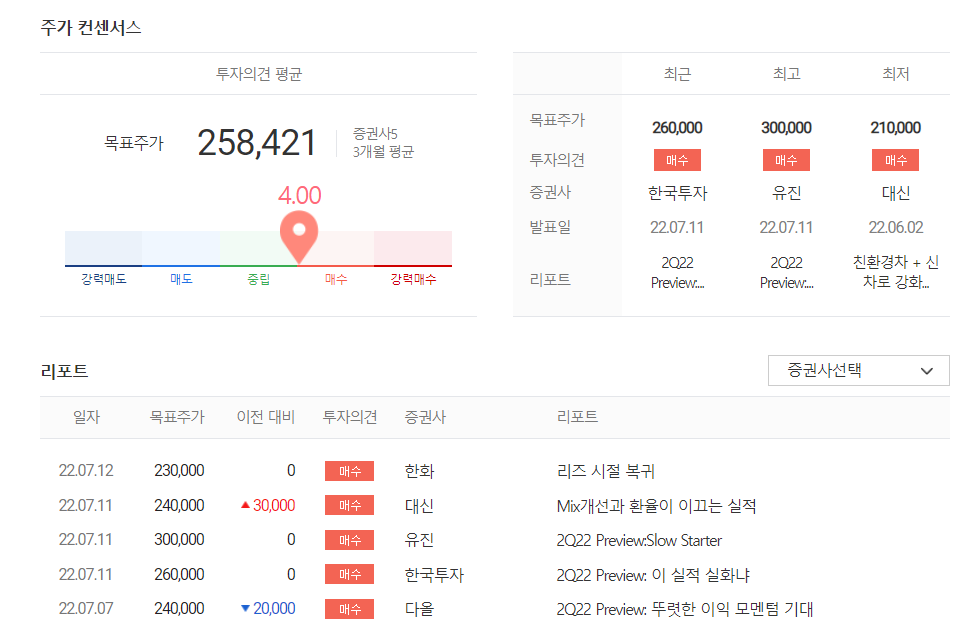Click the 매도 gauge label
970x631 pixels.
[x=181, y=279]
